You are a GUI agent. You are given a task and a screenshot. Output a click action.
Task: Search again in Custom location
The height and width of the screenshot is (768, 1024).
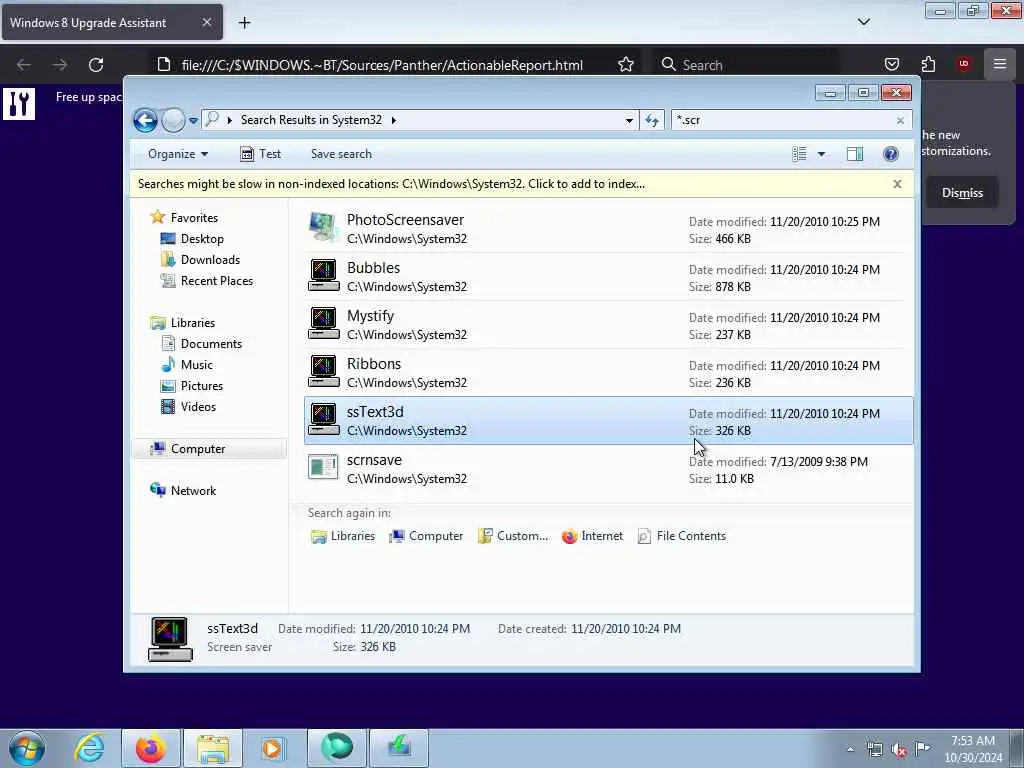click(513, 536)
